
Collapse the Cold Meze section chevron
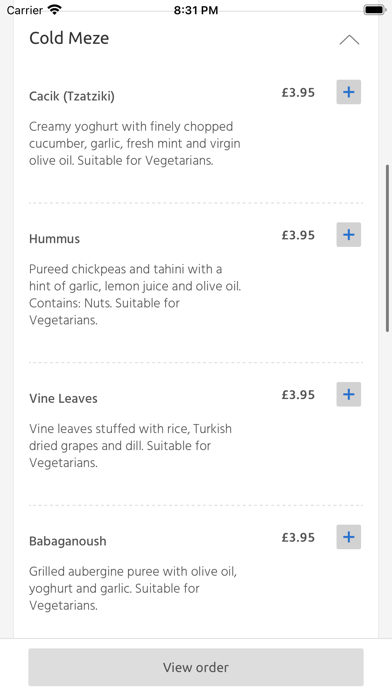pos(349,40)
